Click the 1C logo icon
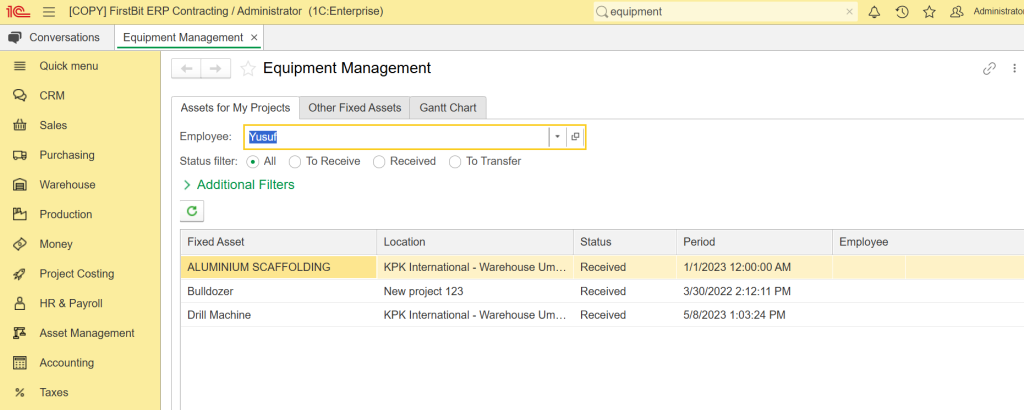1024x410 pixels. pos(19,11)
